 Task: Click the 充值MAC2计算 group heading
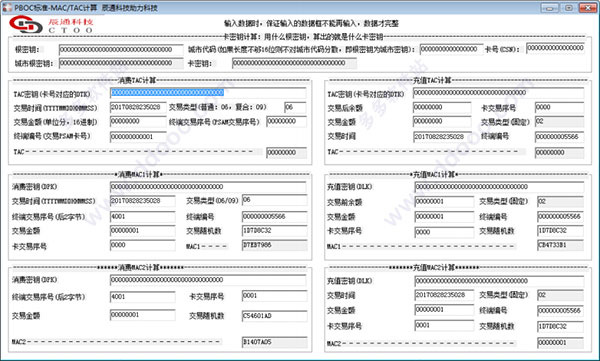tap(434, 268)
